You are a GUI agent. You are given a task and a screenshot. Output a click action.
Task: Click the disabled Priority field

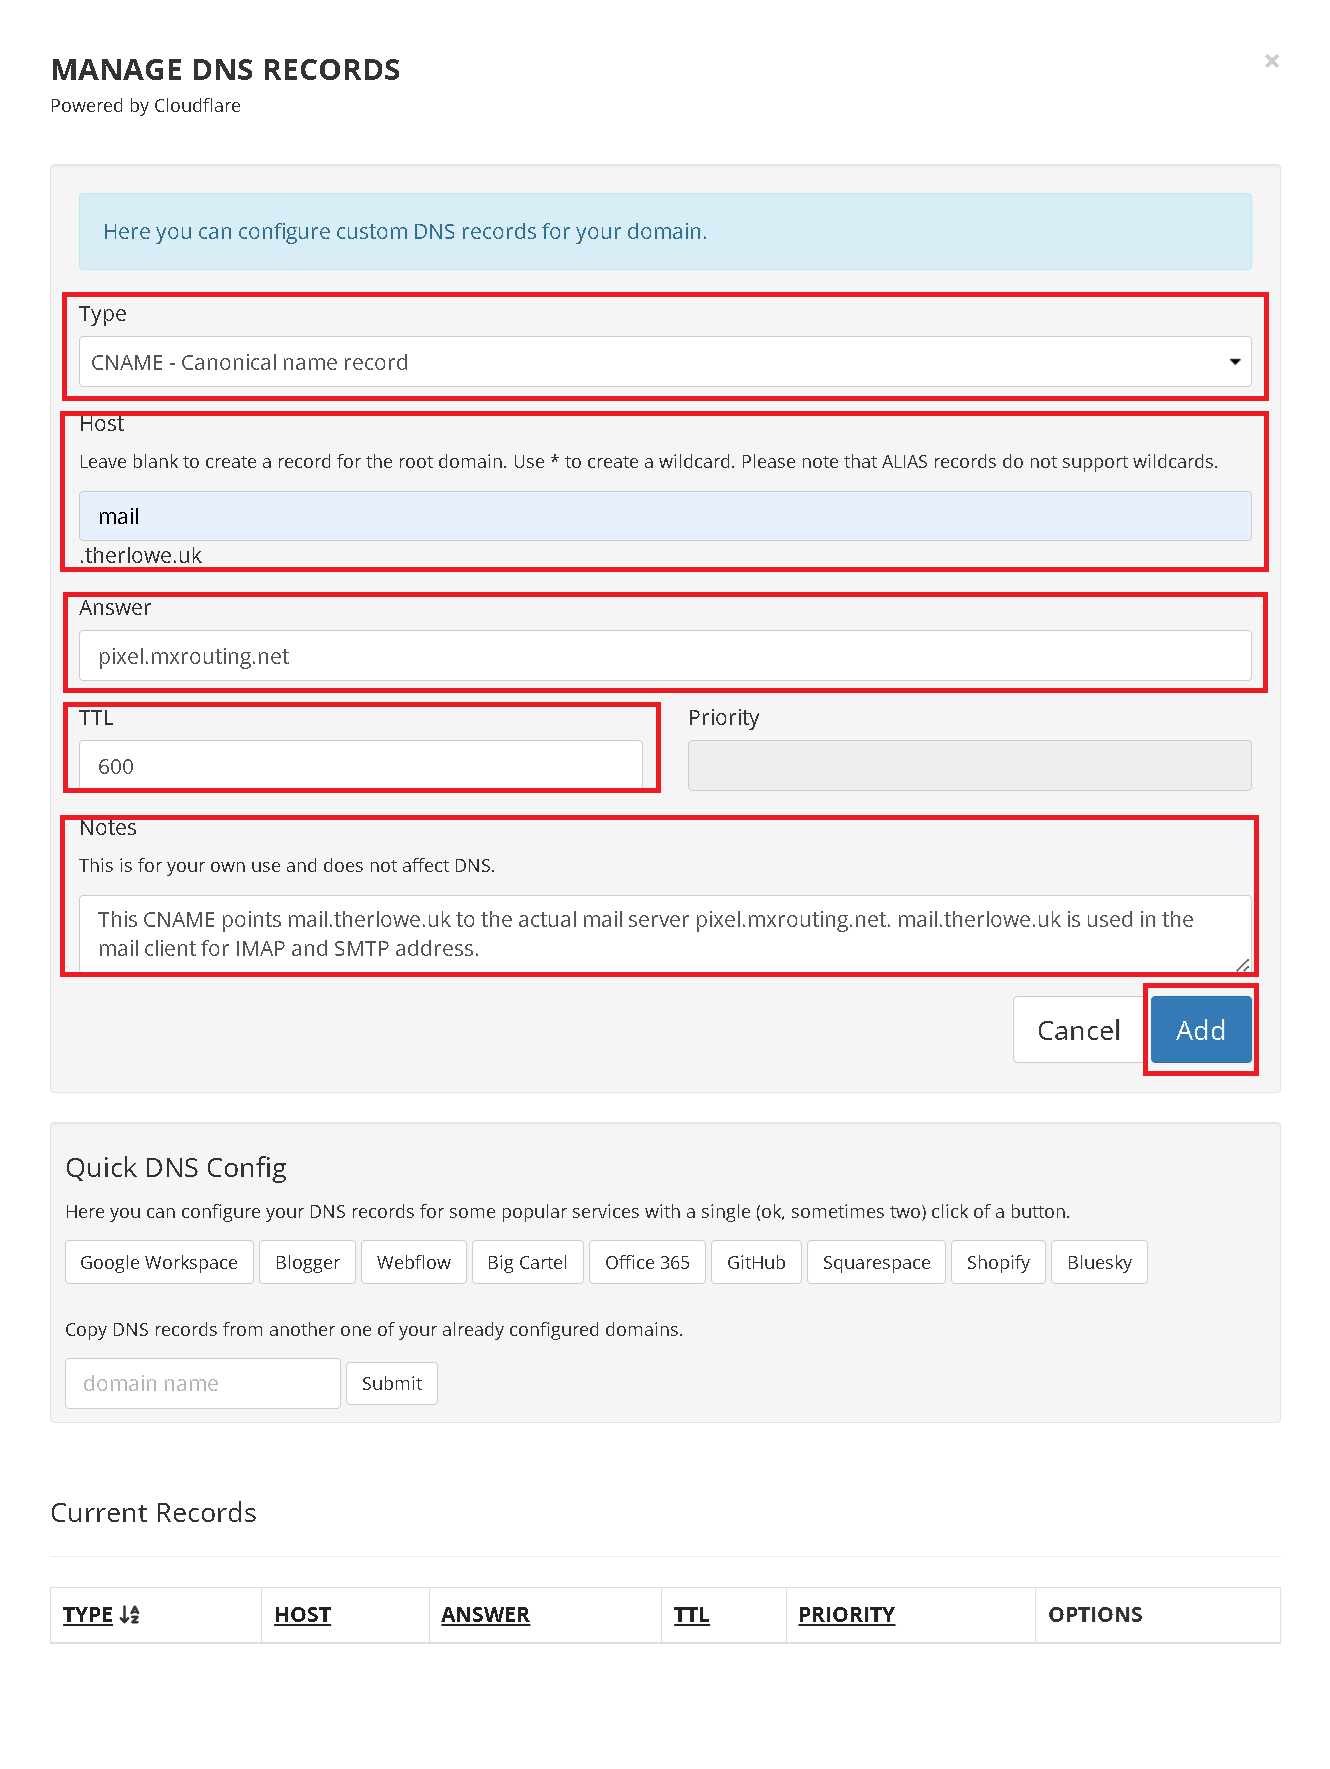coord(969,766)
